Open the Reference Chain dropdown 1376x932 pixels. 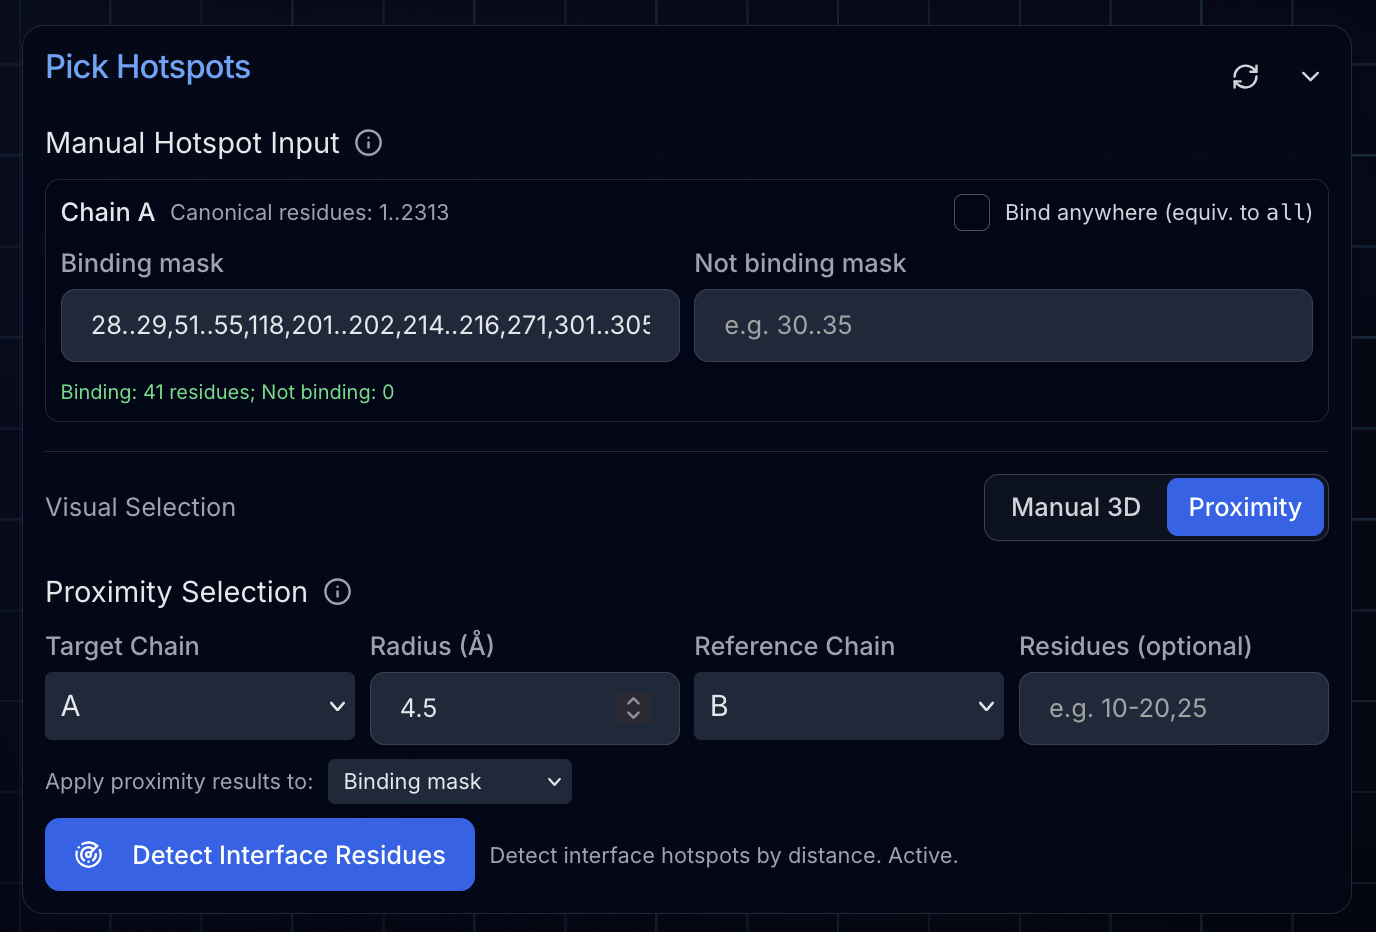(x=848, y=706)
